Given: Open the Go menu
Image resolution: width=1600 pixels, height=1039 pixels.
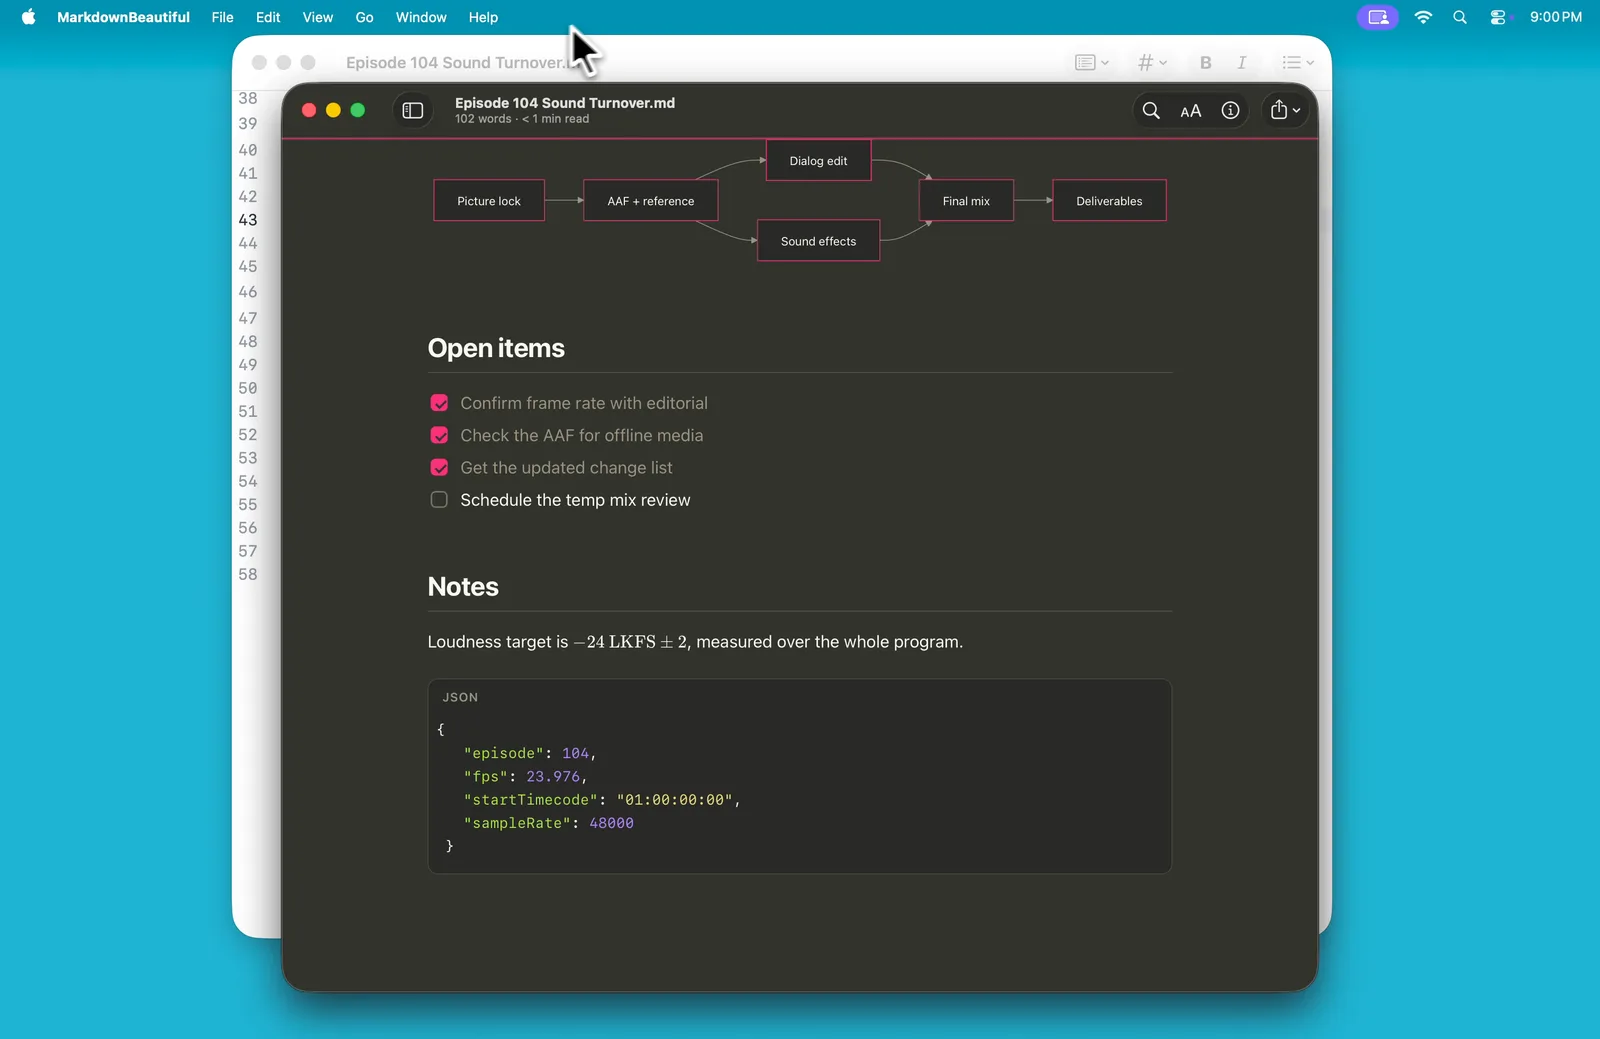Looking at the screenshot, I should tap(364, 17).
